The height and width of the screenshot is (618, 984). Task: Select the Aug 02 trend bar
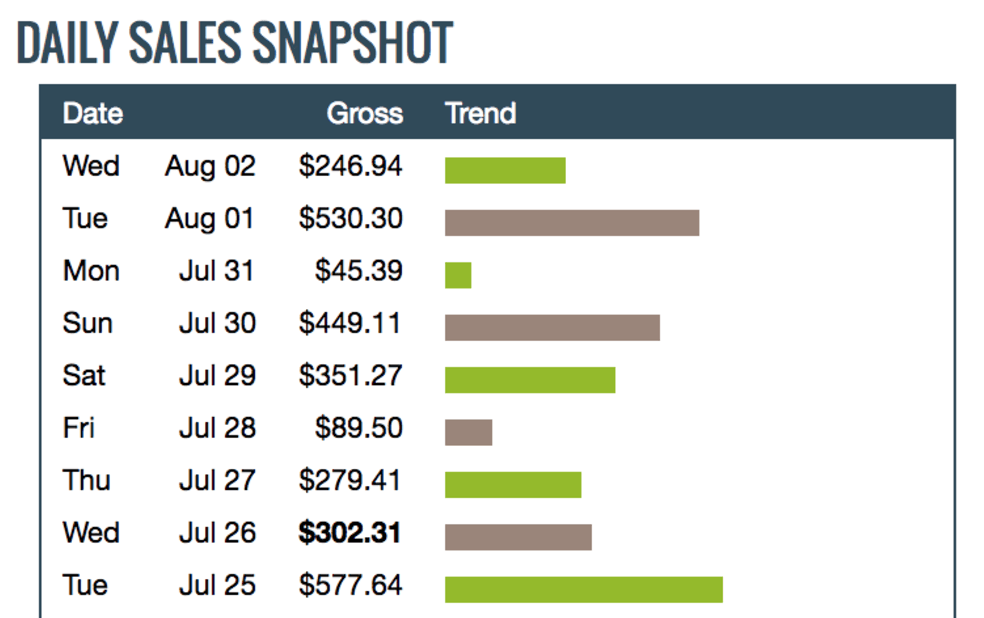point(505,171)
